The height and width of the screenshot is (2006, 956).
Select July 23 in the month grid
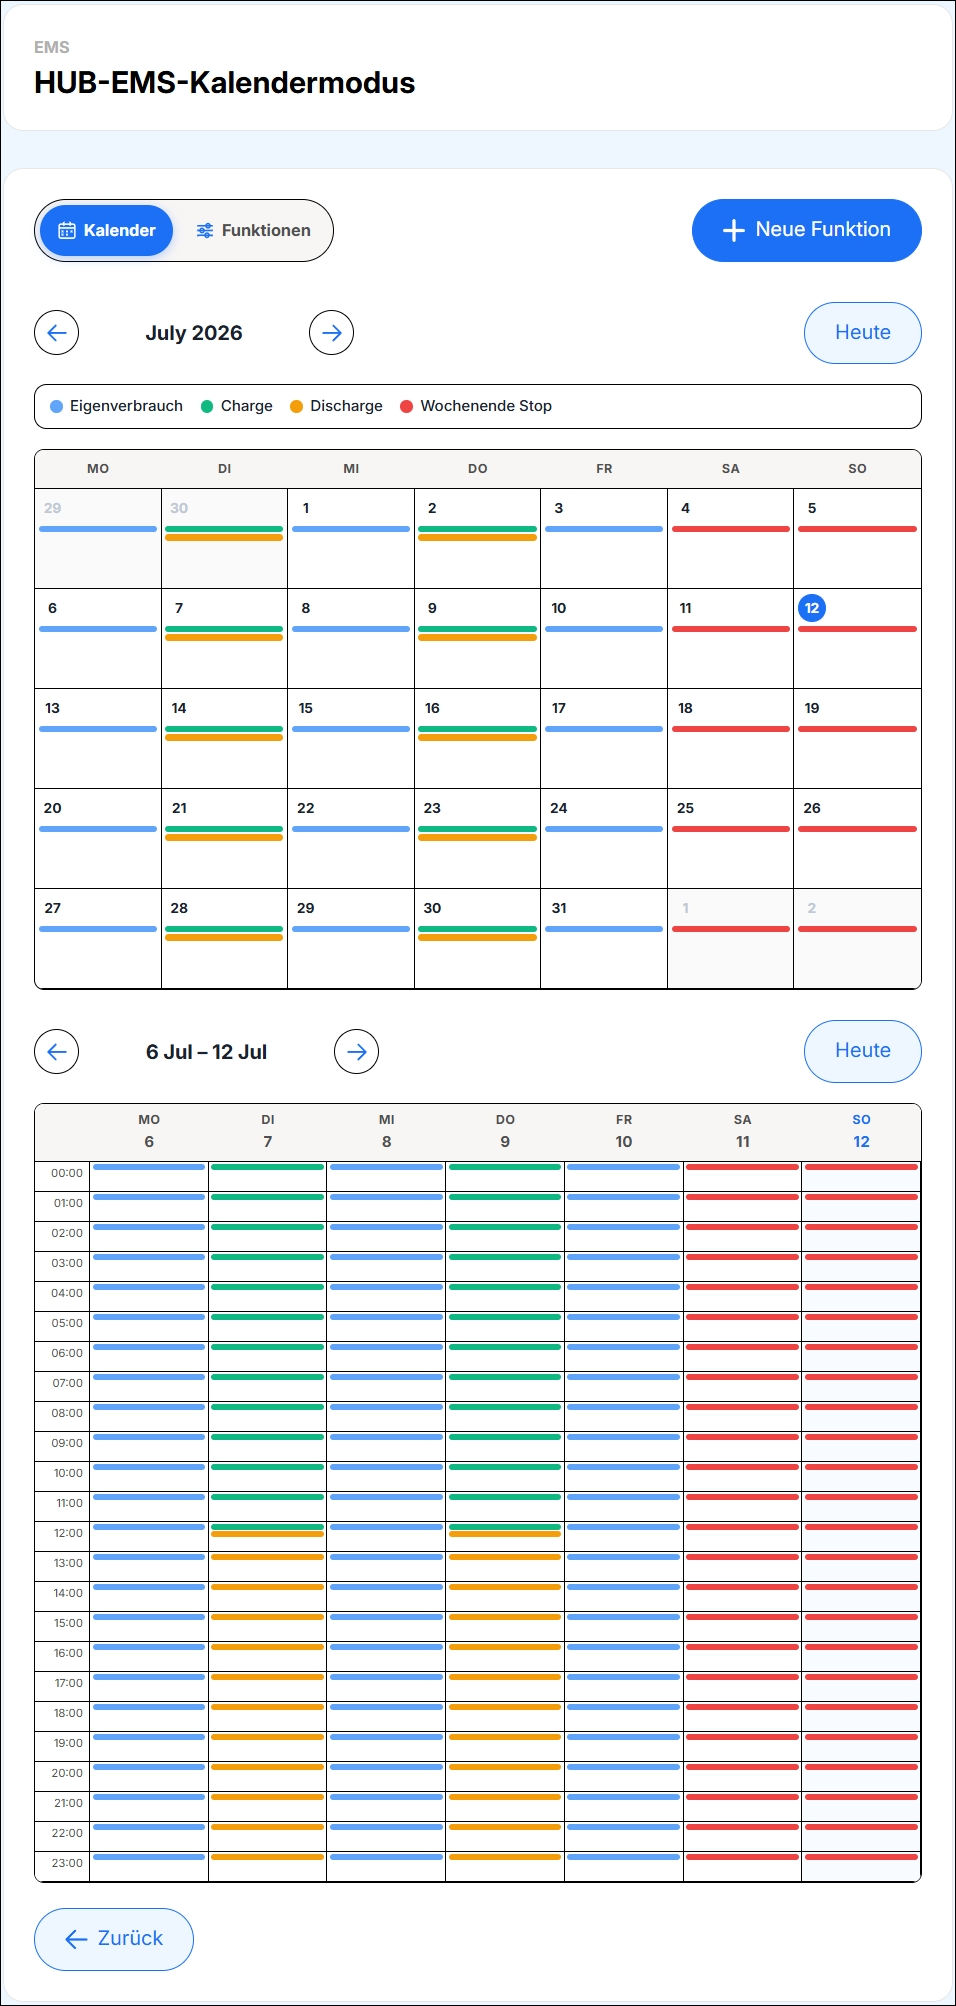(x=477, y=838)
